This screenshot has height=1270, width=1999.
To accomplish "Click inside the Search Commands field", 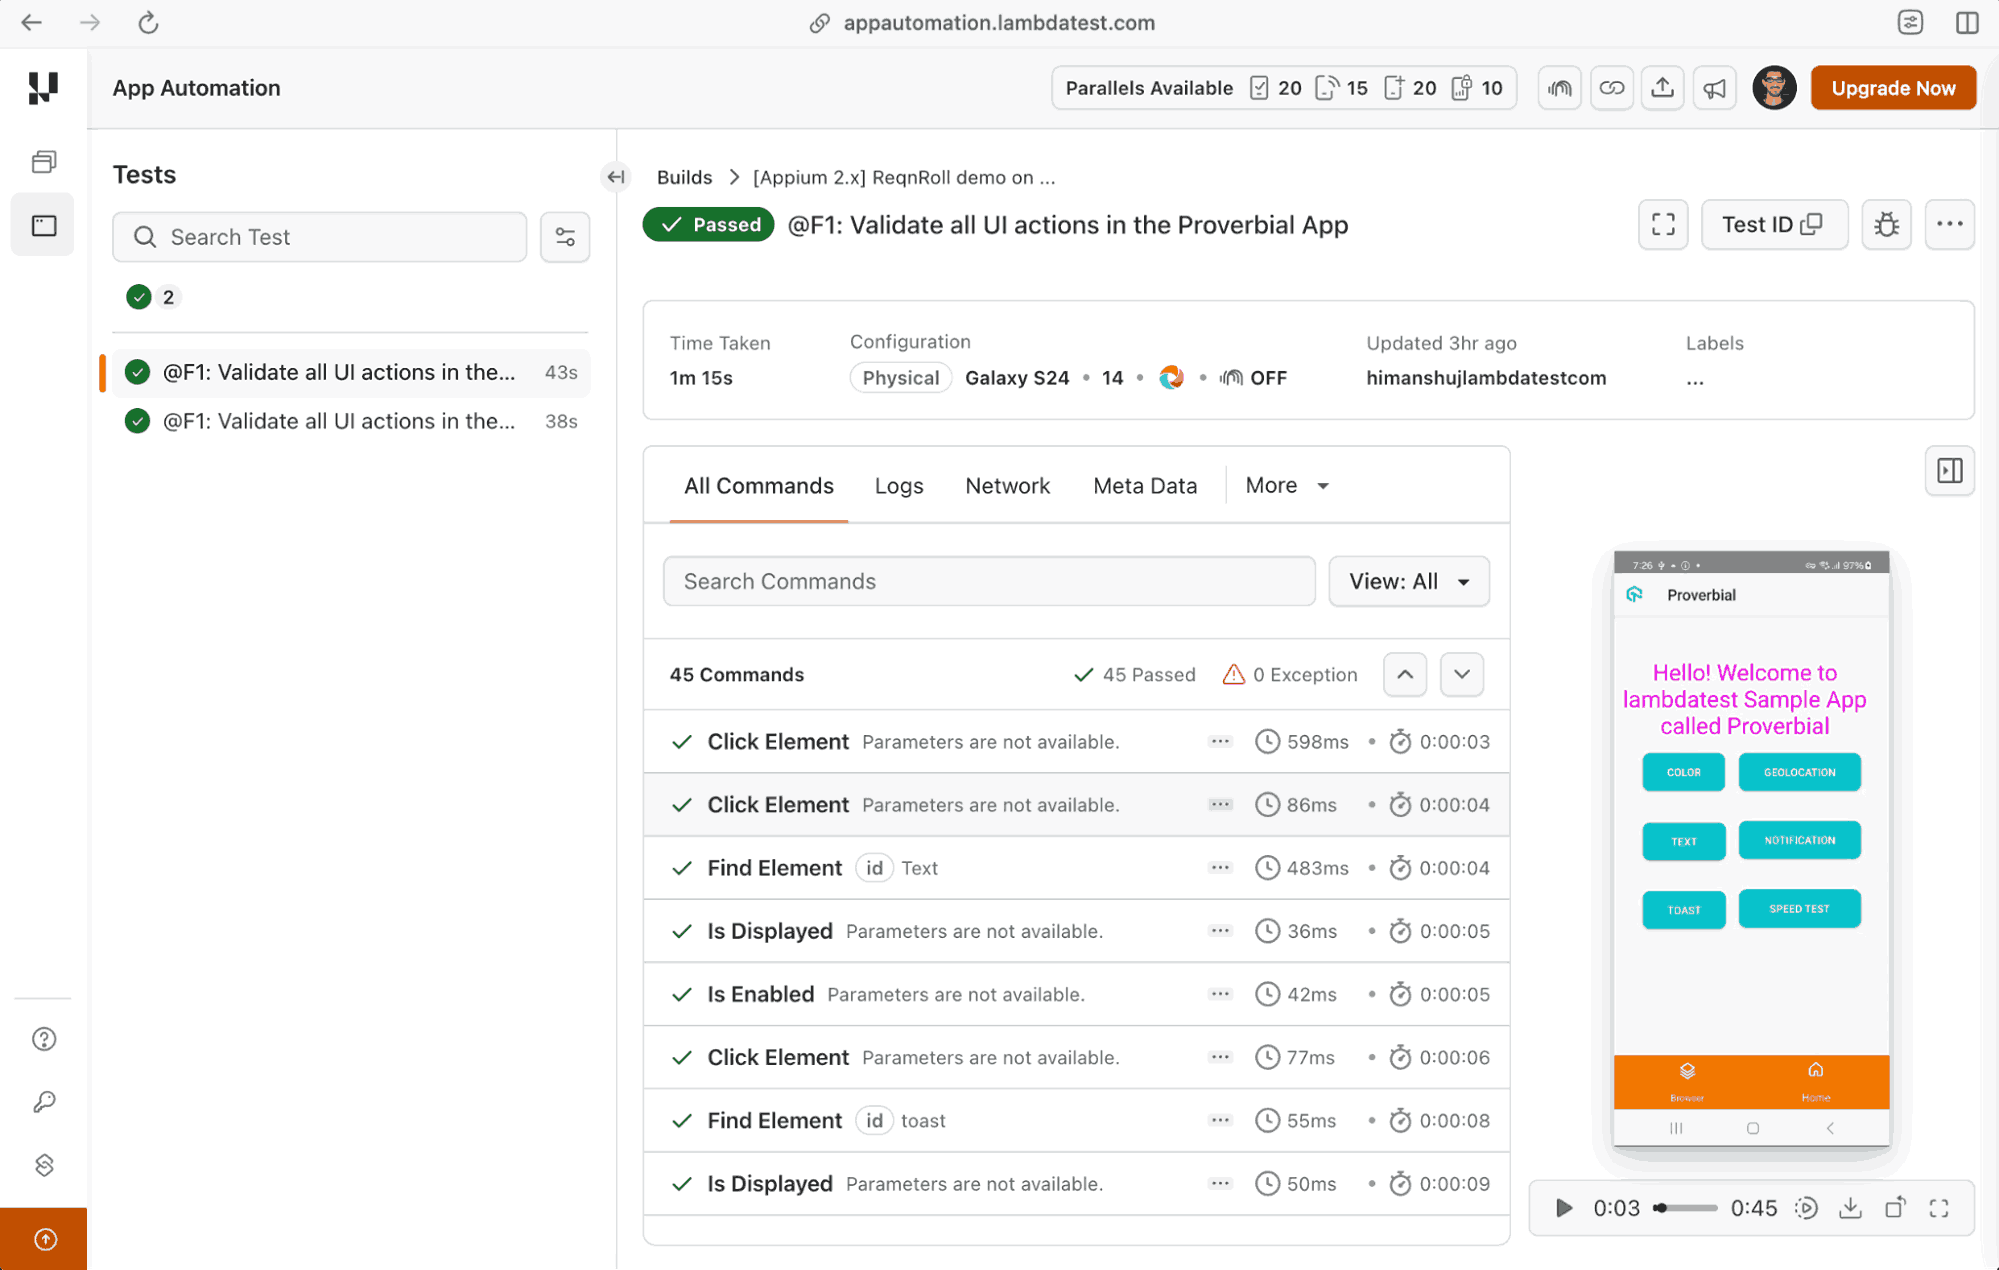I will (x=988, y=581).
